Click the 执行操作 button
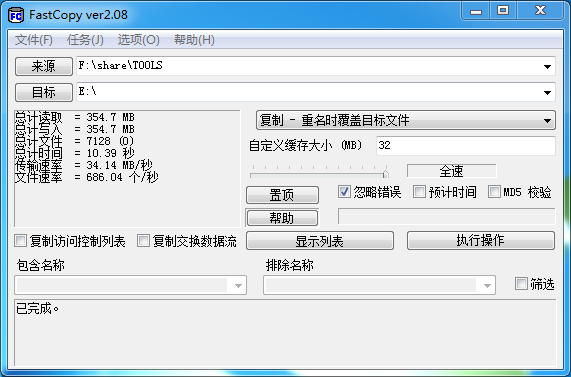This screenshot has height=377, width=571. [x=481, y=240]
